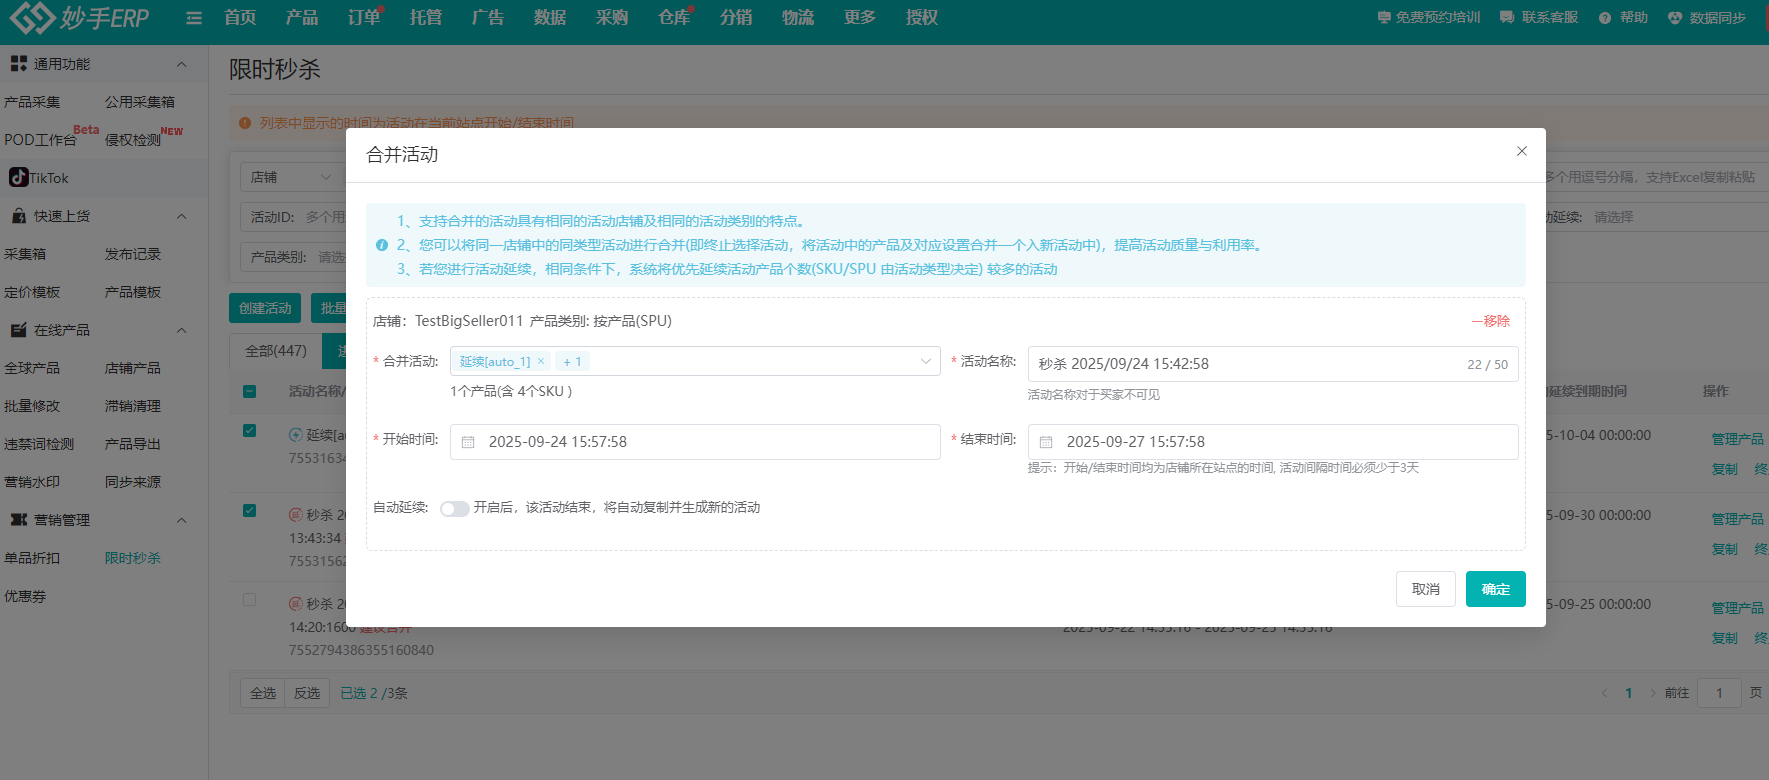Click the 开始时间 date input
The width and height of the screenshot is (1769, 780).
[695, 442]
